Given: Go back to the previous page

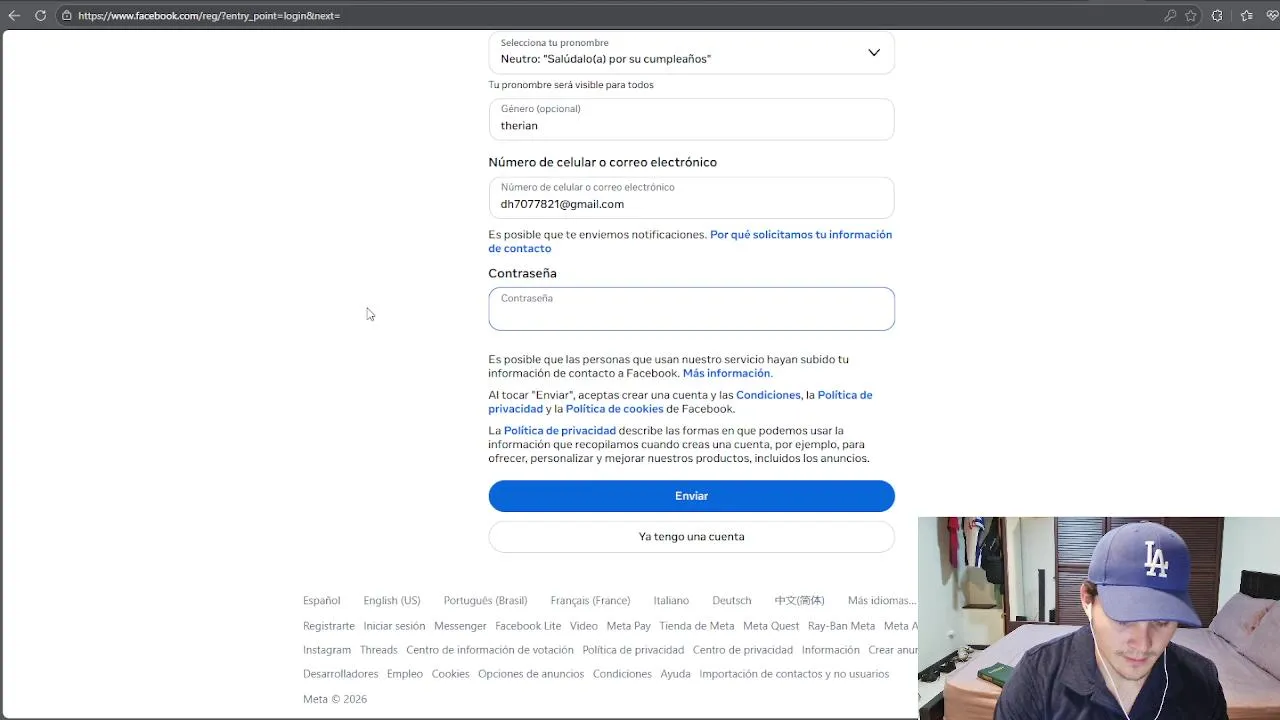Looking at the screenshot, I should pyautogui.click(x=14, y=15).
